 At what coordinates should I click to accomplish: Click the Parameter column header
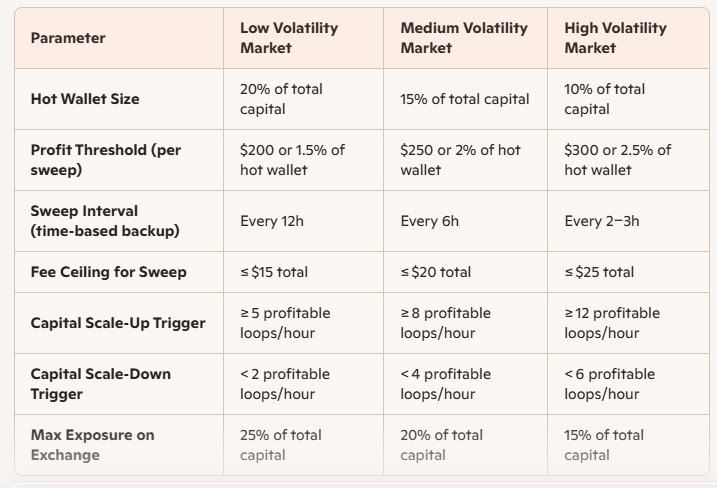(68, 38)
